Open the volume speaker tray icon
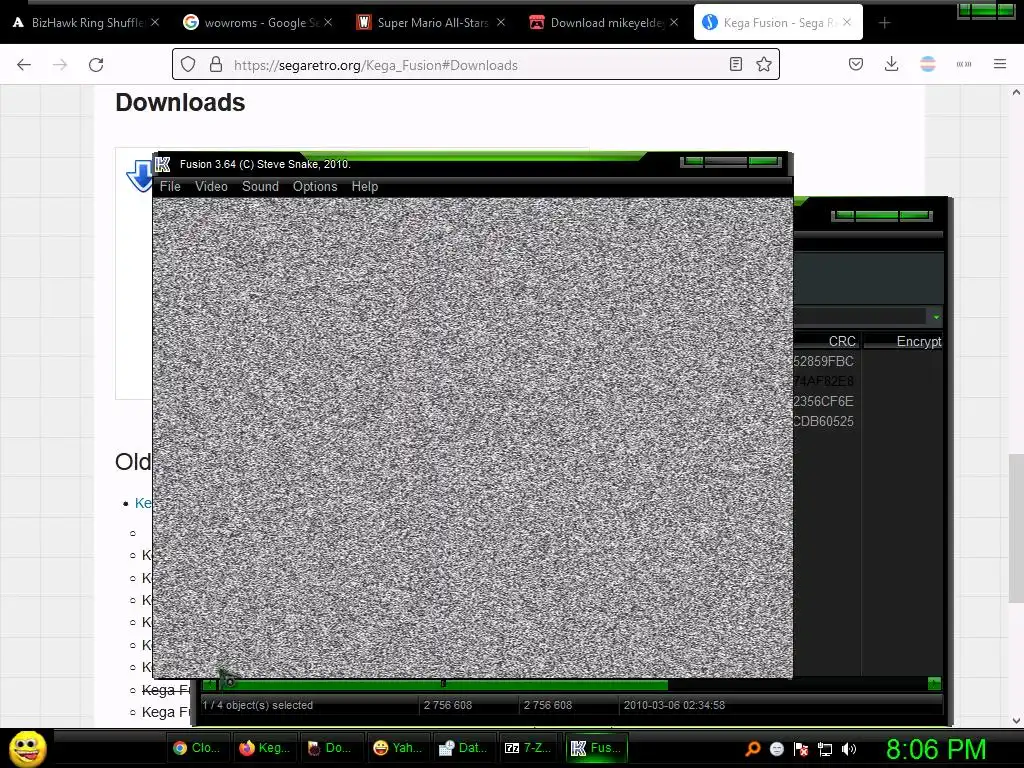This screenshot has width=1024, height=768. (x=849, y=749)
